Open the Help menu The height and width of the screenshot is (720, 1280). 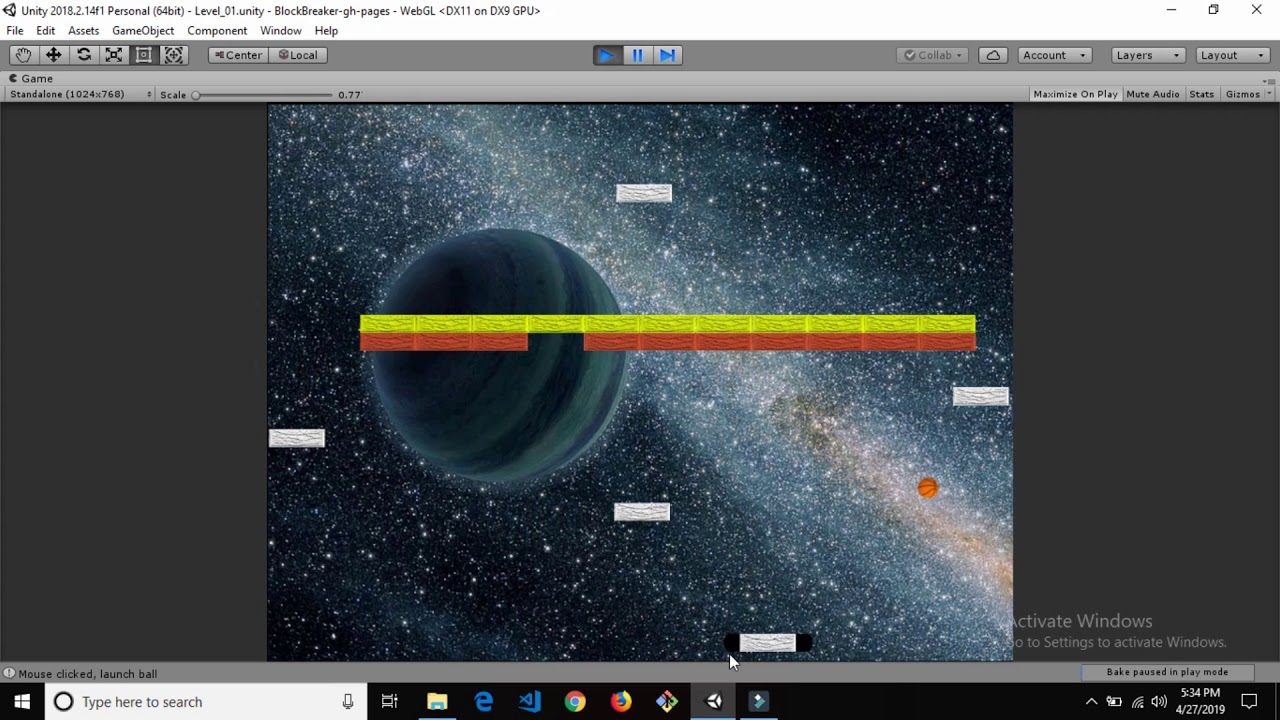326,31
